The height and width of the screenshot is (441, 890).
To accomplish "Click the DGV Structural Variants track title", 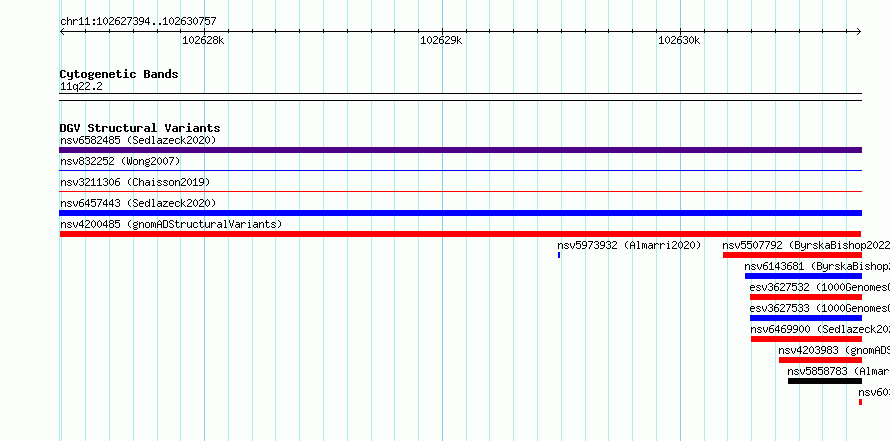I will pyautogui.click(x=140, y=128).
